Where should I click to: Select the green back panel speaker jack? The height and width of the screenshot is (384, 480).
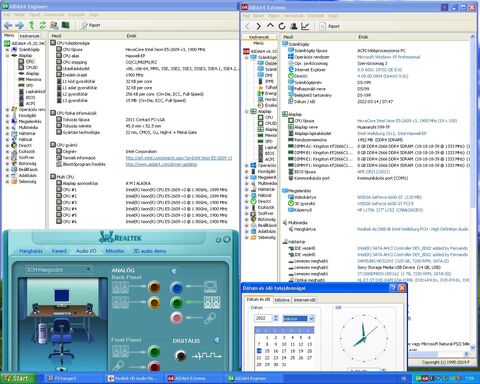[177, 303]
